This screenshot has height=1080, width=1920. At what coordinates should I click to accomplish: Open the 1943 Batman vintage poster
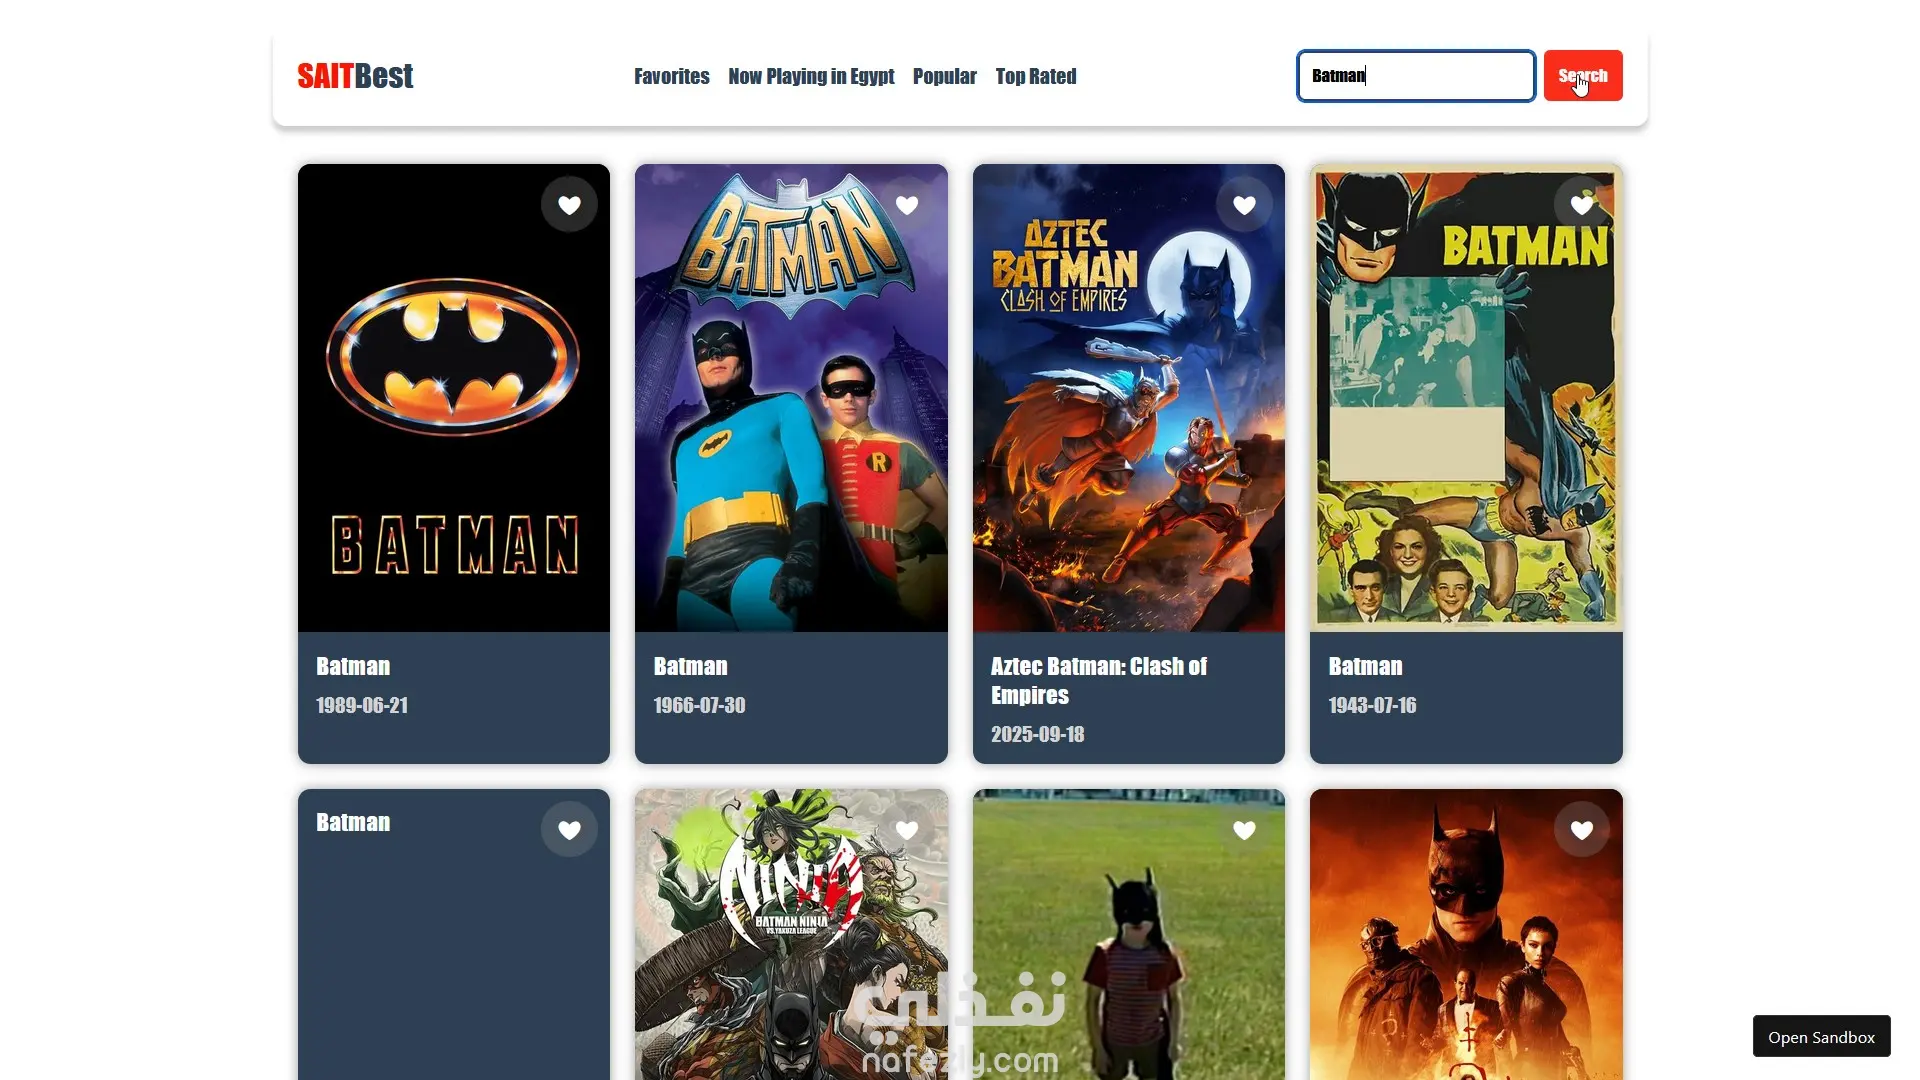pyautogui.click(x=1465, y=420)
